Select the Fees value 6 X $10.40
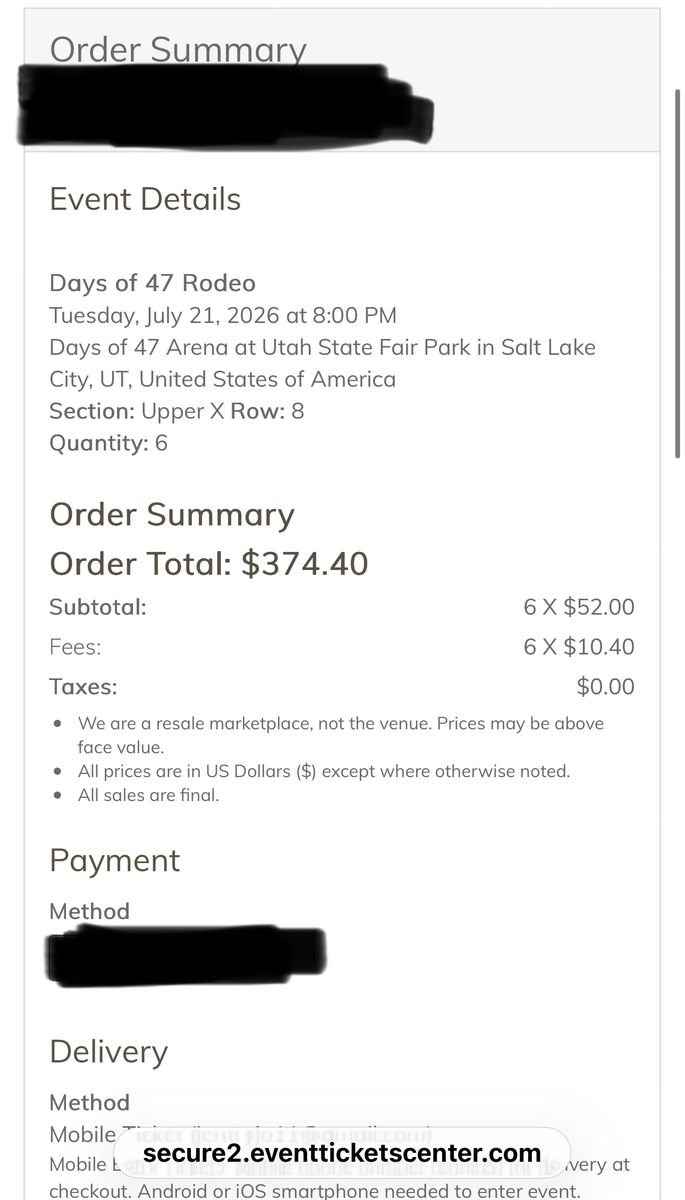The width and height of the screenshot is (685, 1200). point(579,647)
